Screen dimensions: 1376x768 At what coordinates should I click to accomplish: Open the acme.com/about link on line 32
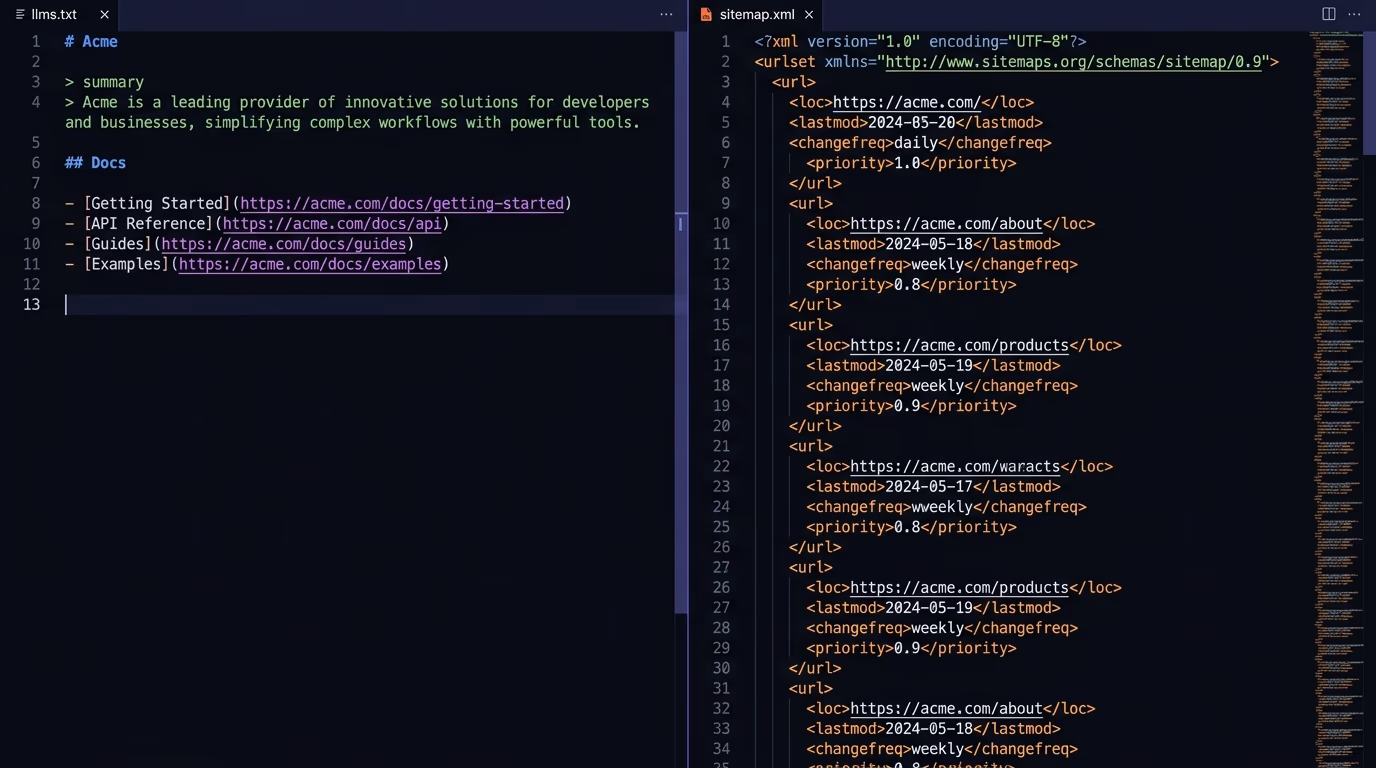point(946,708)
